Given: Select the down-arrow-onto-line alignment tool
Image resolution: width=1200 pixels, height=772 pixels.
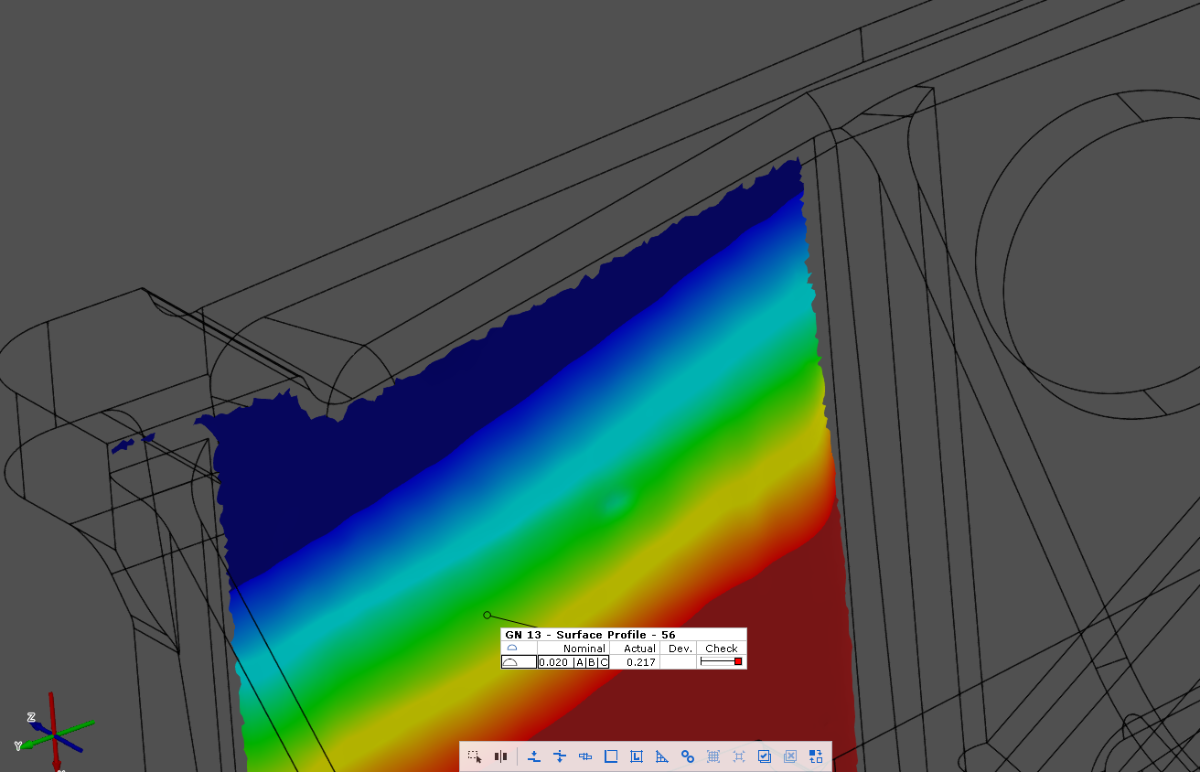Looking at the screenshot, I should click(x=534, y=757).
